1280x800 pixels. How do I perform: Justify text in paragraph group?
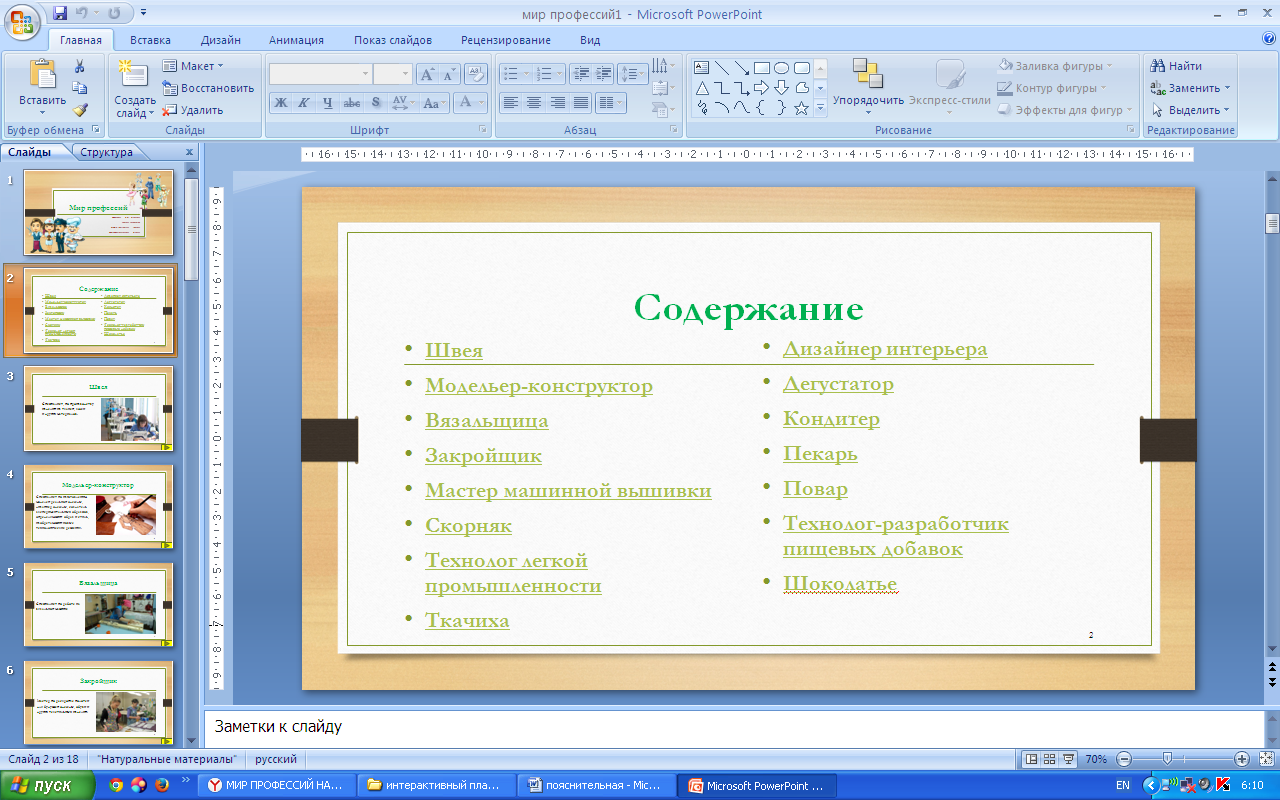(x=581, y=102)
